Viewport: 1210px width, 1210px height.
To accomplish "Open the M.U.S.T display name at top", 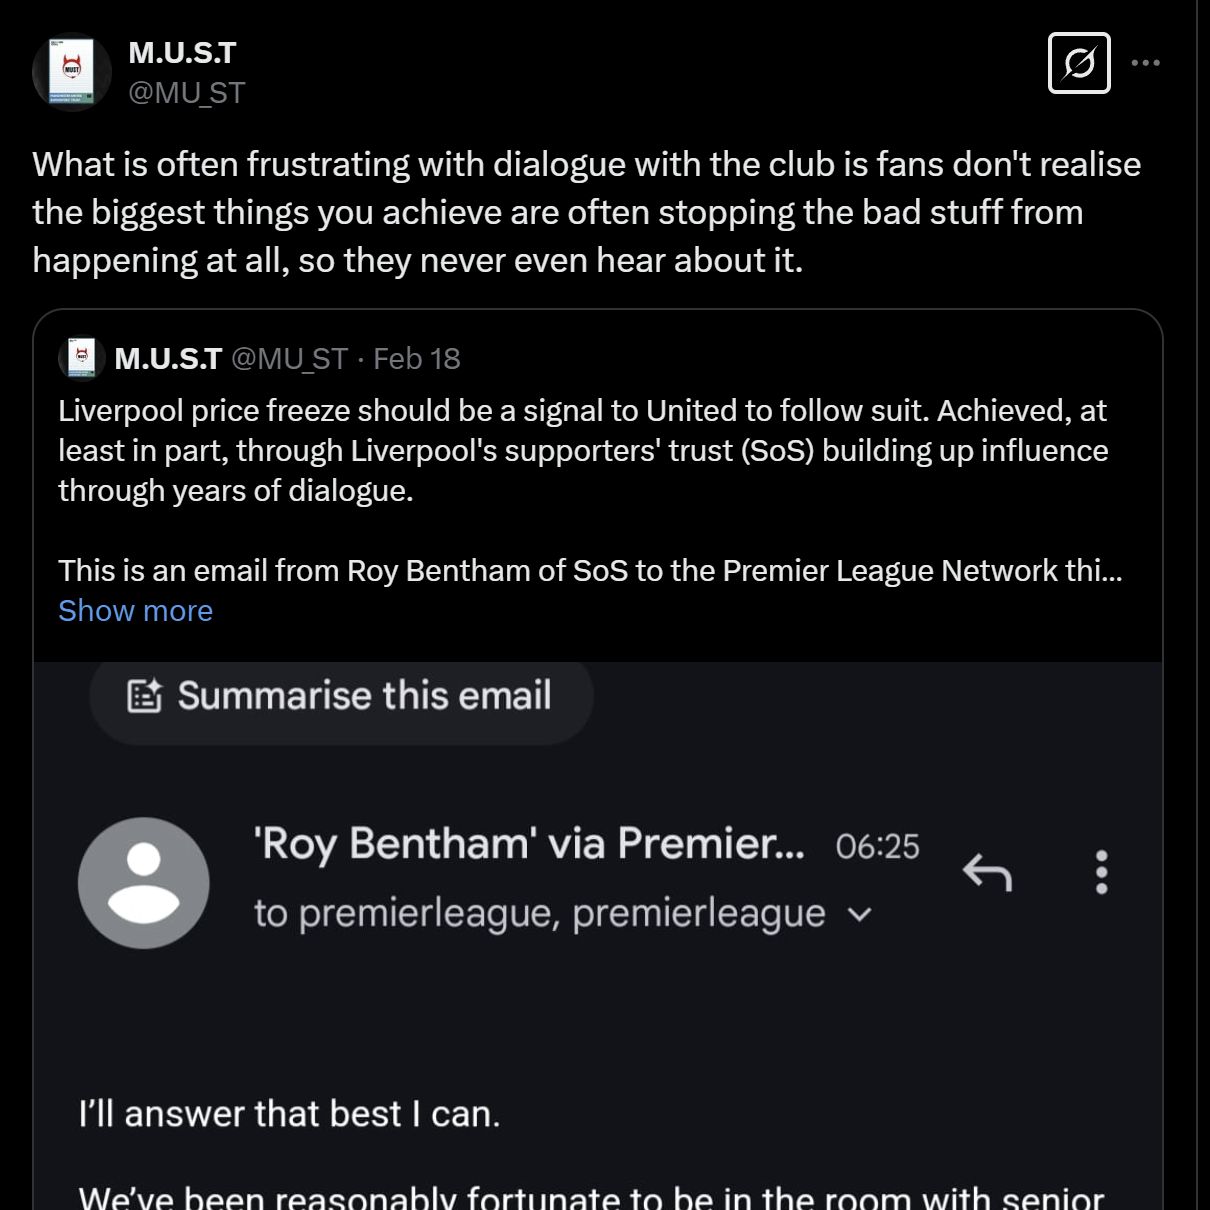I will click(182, 52).
